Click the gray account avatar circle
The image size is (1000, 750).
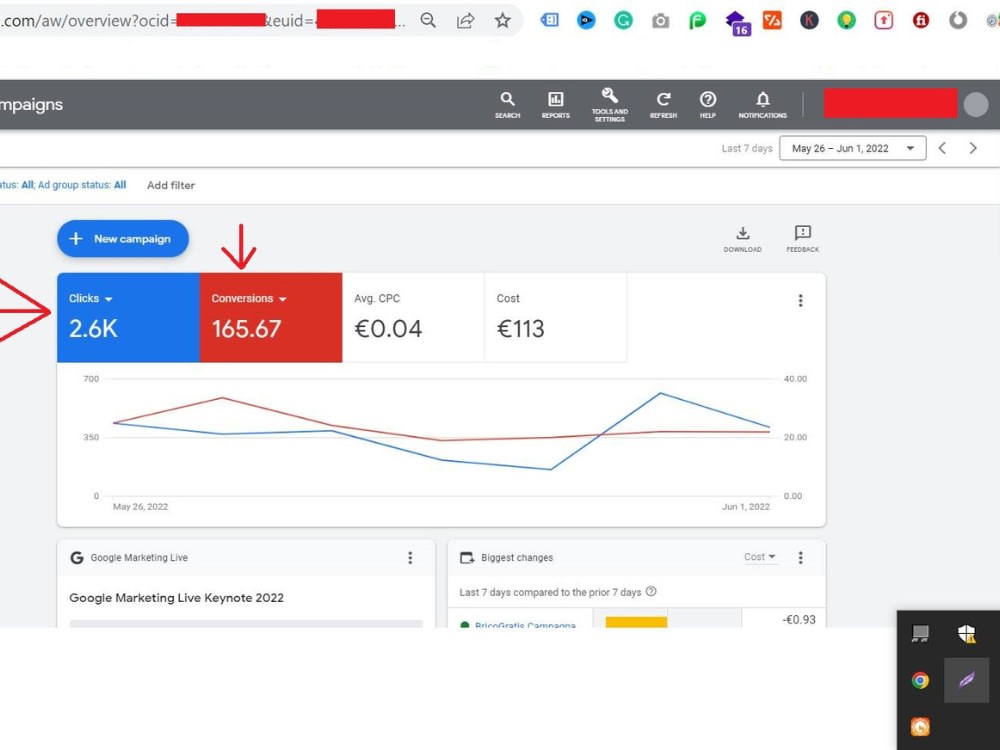click(x=976, y=105)
